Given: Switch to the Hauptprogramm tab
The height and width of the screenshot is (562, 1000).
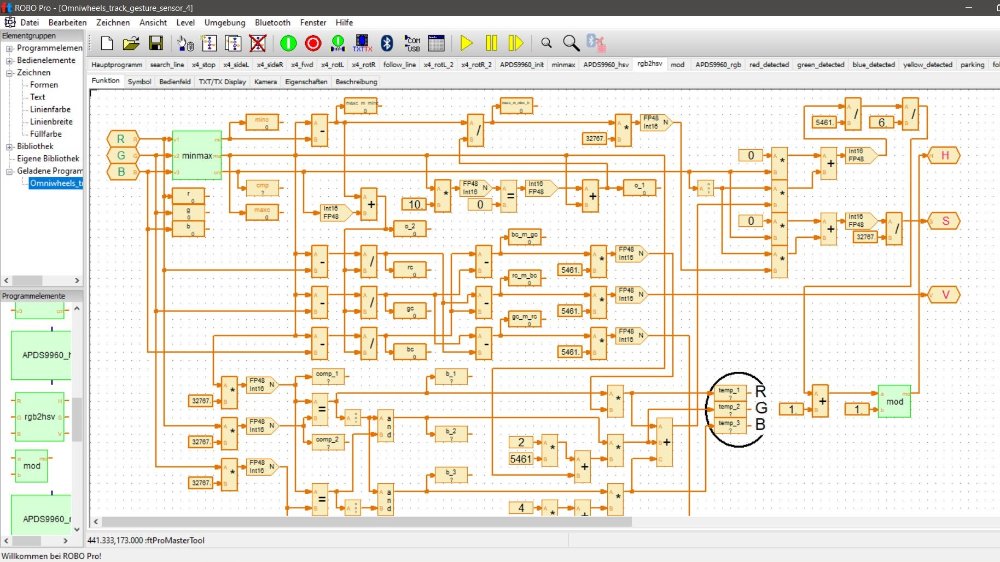Looking at the screenshot, I should 117,64.
